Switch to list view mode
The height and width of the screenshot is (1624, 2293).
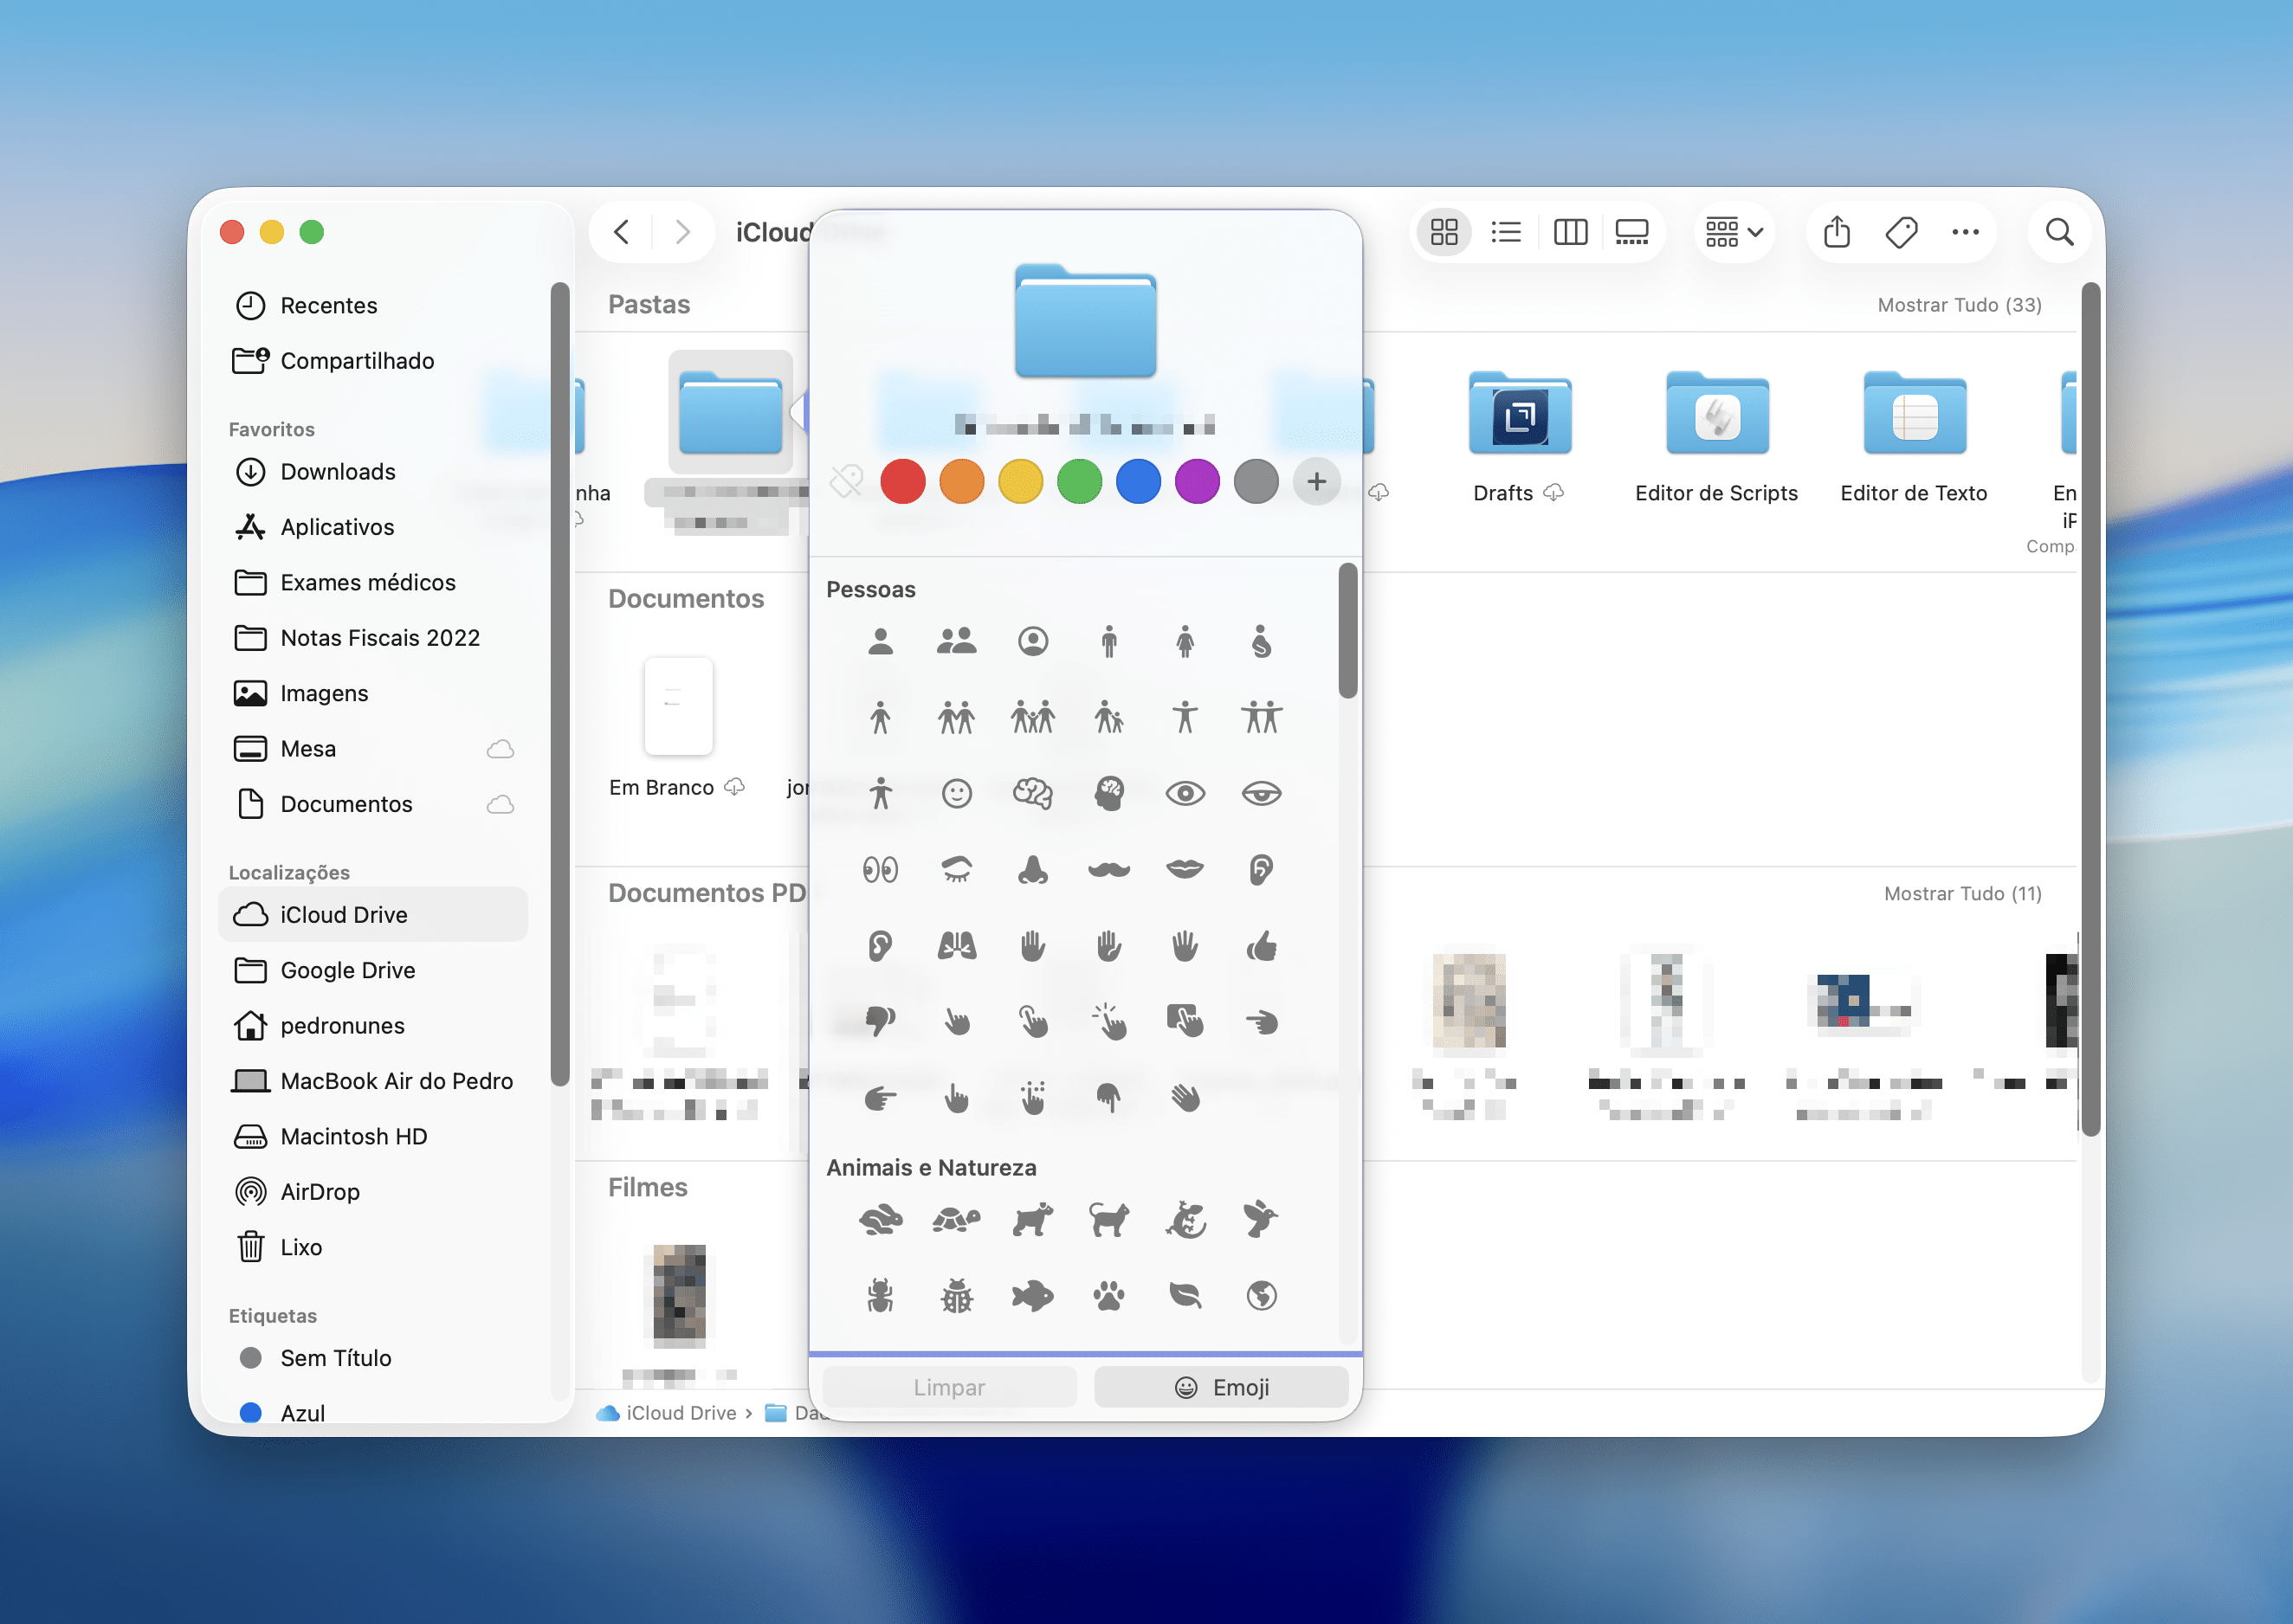1505,232
